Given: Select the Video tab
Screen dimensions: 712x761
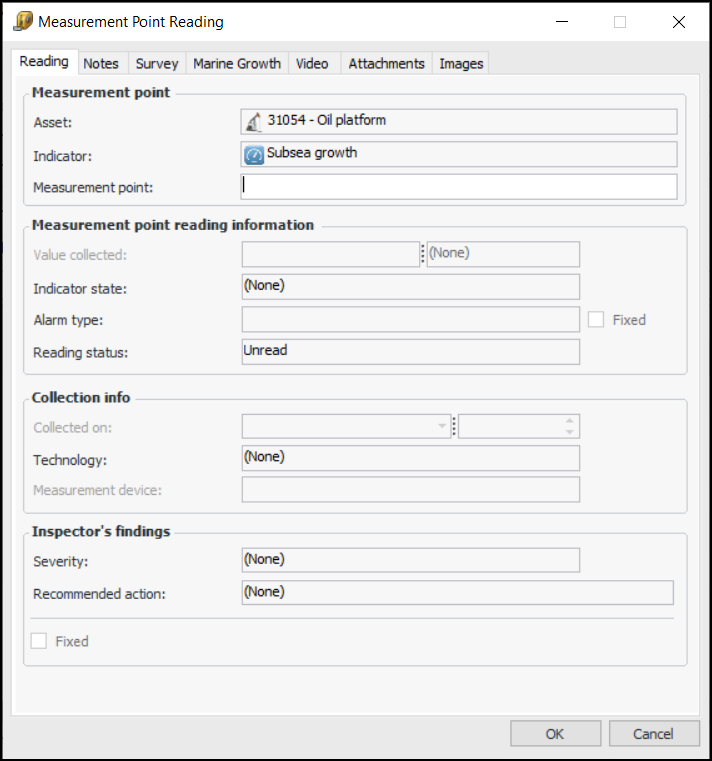Looking at the screenshot, I should point(312,64).
